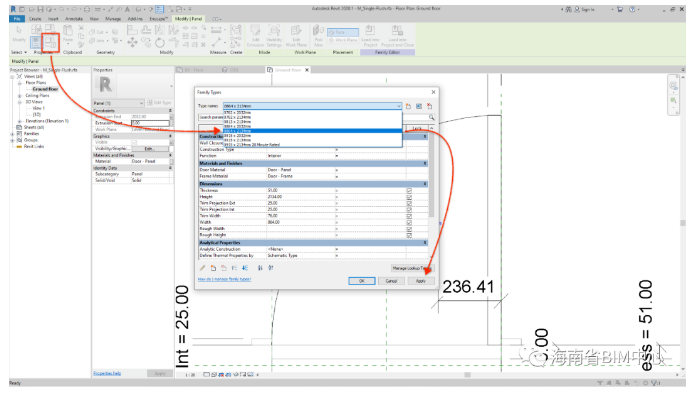Toggle the Lock checkbox for Thickness

pos(409,191)
